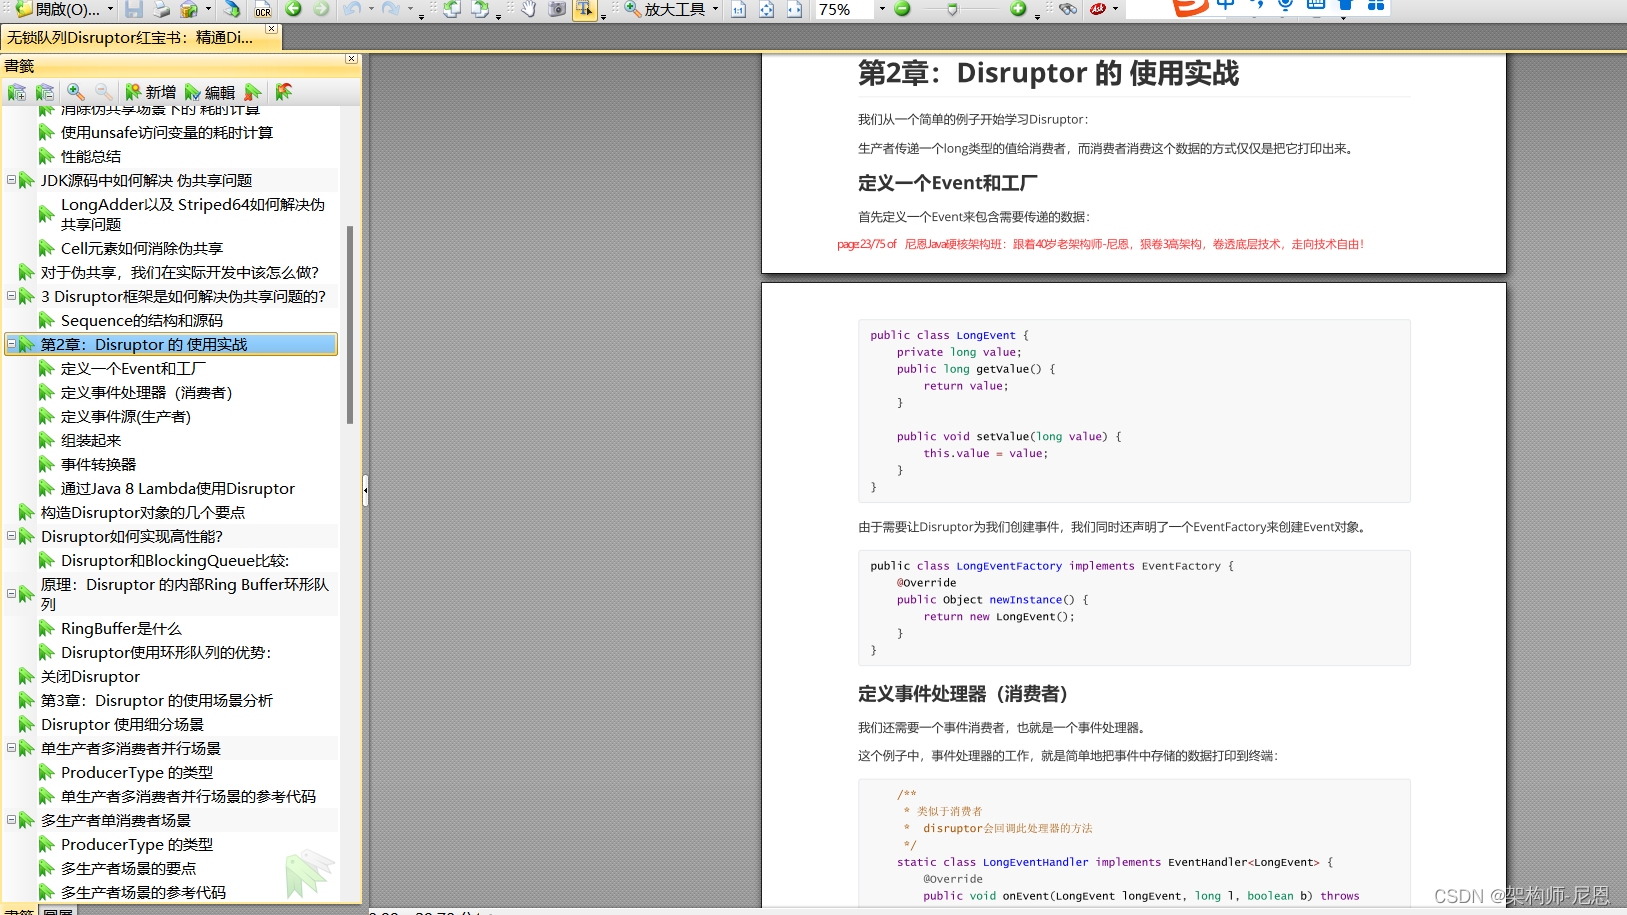Viewport: 1627px width, 915px height.
Task: Rotate the page counterclockwise
Action: [452, 9]
